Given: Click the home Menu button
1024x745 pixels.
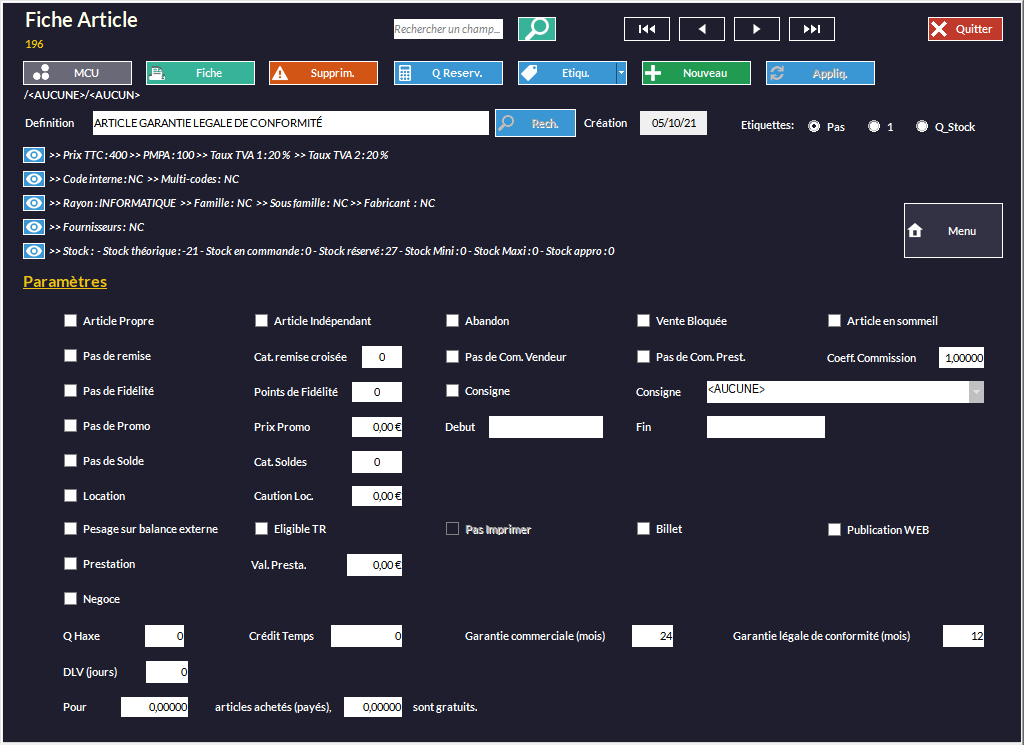Looking at the screenshot, I should click(x=952, y=231).
